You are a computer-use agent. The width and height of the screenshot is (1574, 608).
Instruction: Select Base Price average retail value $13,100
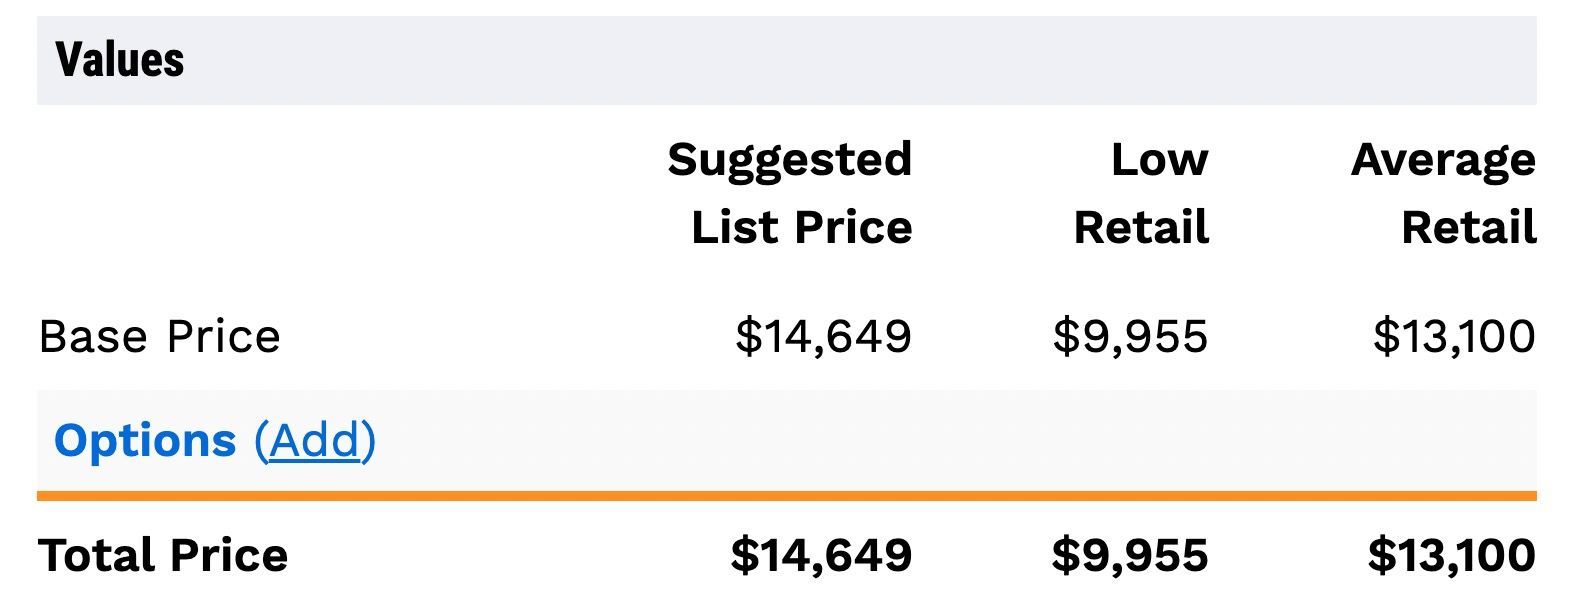(1454, 336)
